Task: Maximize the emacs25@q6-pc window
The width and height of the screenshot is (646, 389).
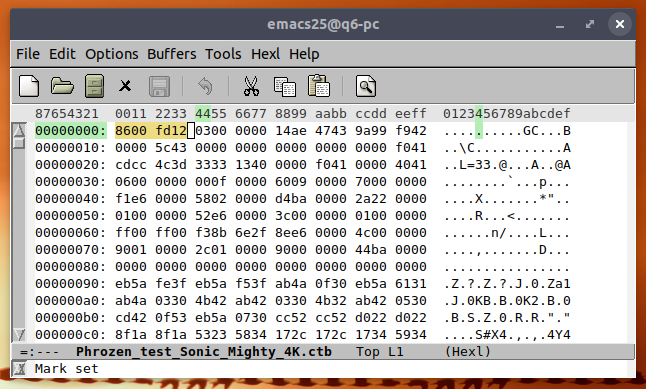Action: (x=590, y=24)
